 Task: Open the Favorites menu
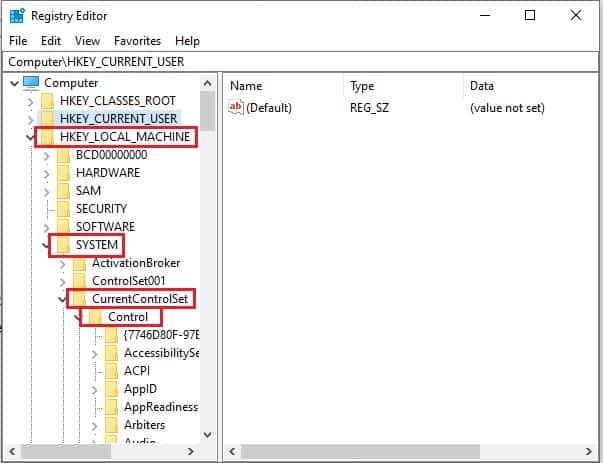coord(137,41)
